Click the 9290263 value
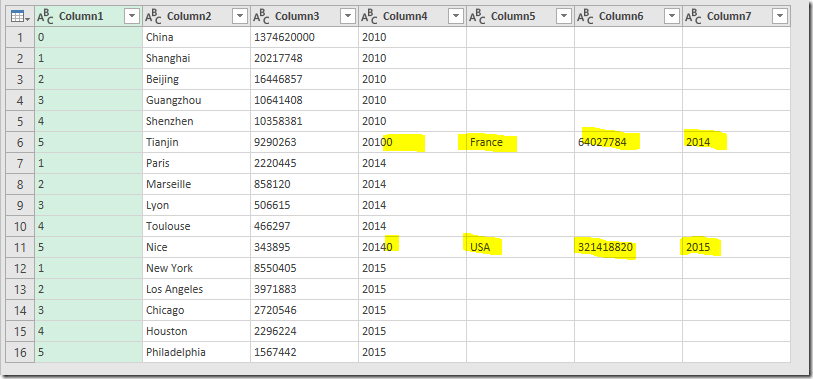This screenshot has height=379, width=813. pyautogui.click(x=275, y=142)
